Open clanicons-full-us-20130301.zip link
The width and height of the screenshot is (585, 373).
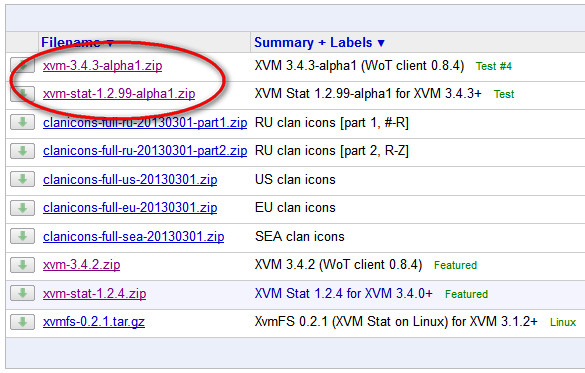pyautogui.click(x=130, y=179)
